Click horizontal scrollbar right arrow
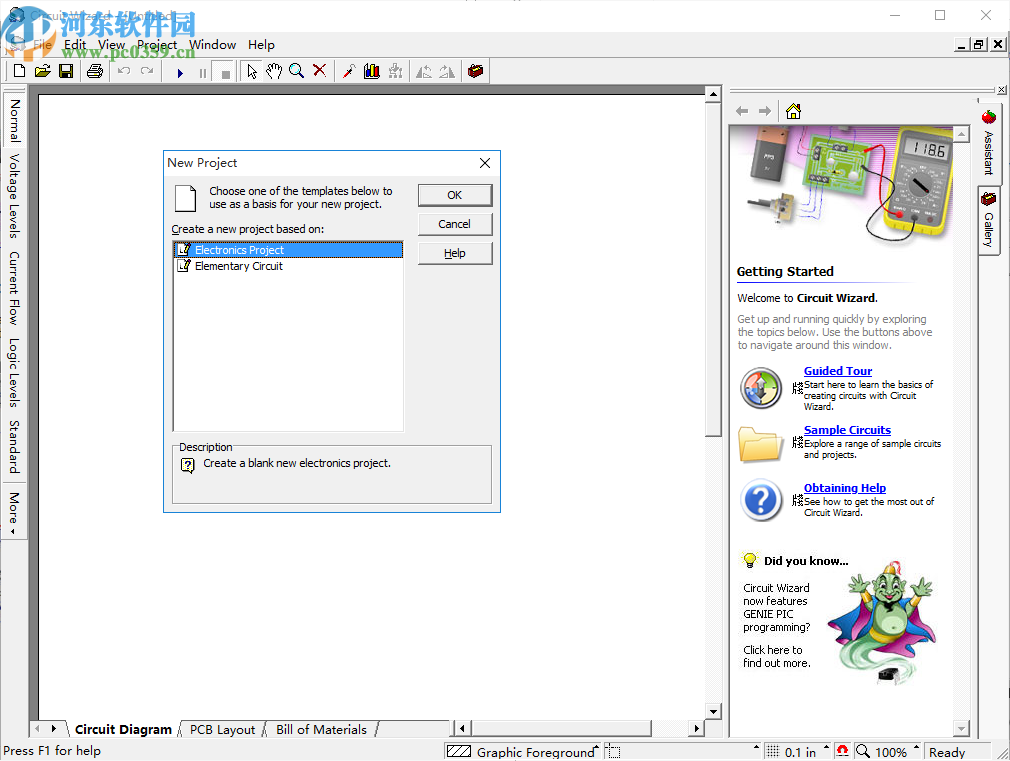The image size is (1010, 761). click(696, 729)
